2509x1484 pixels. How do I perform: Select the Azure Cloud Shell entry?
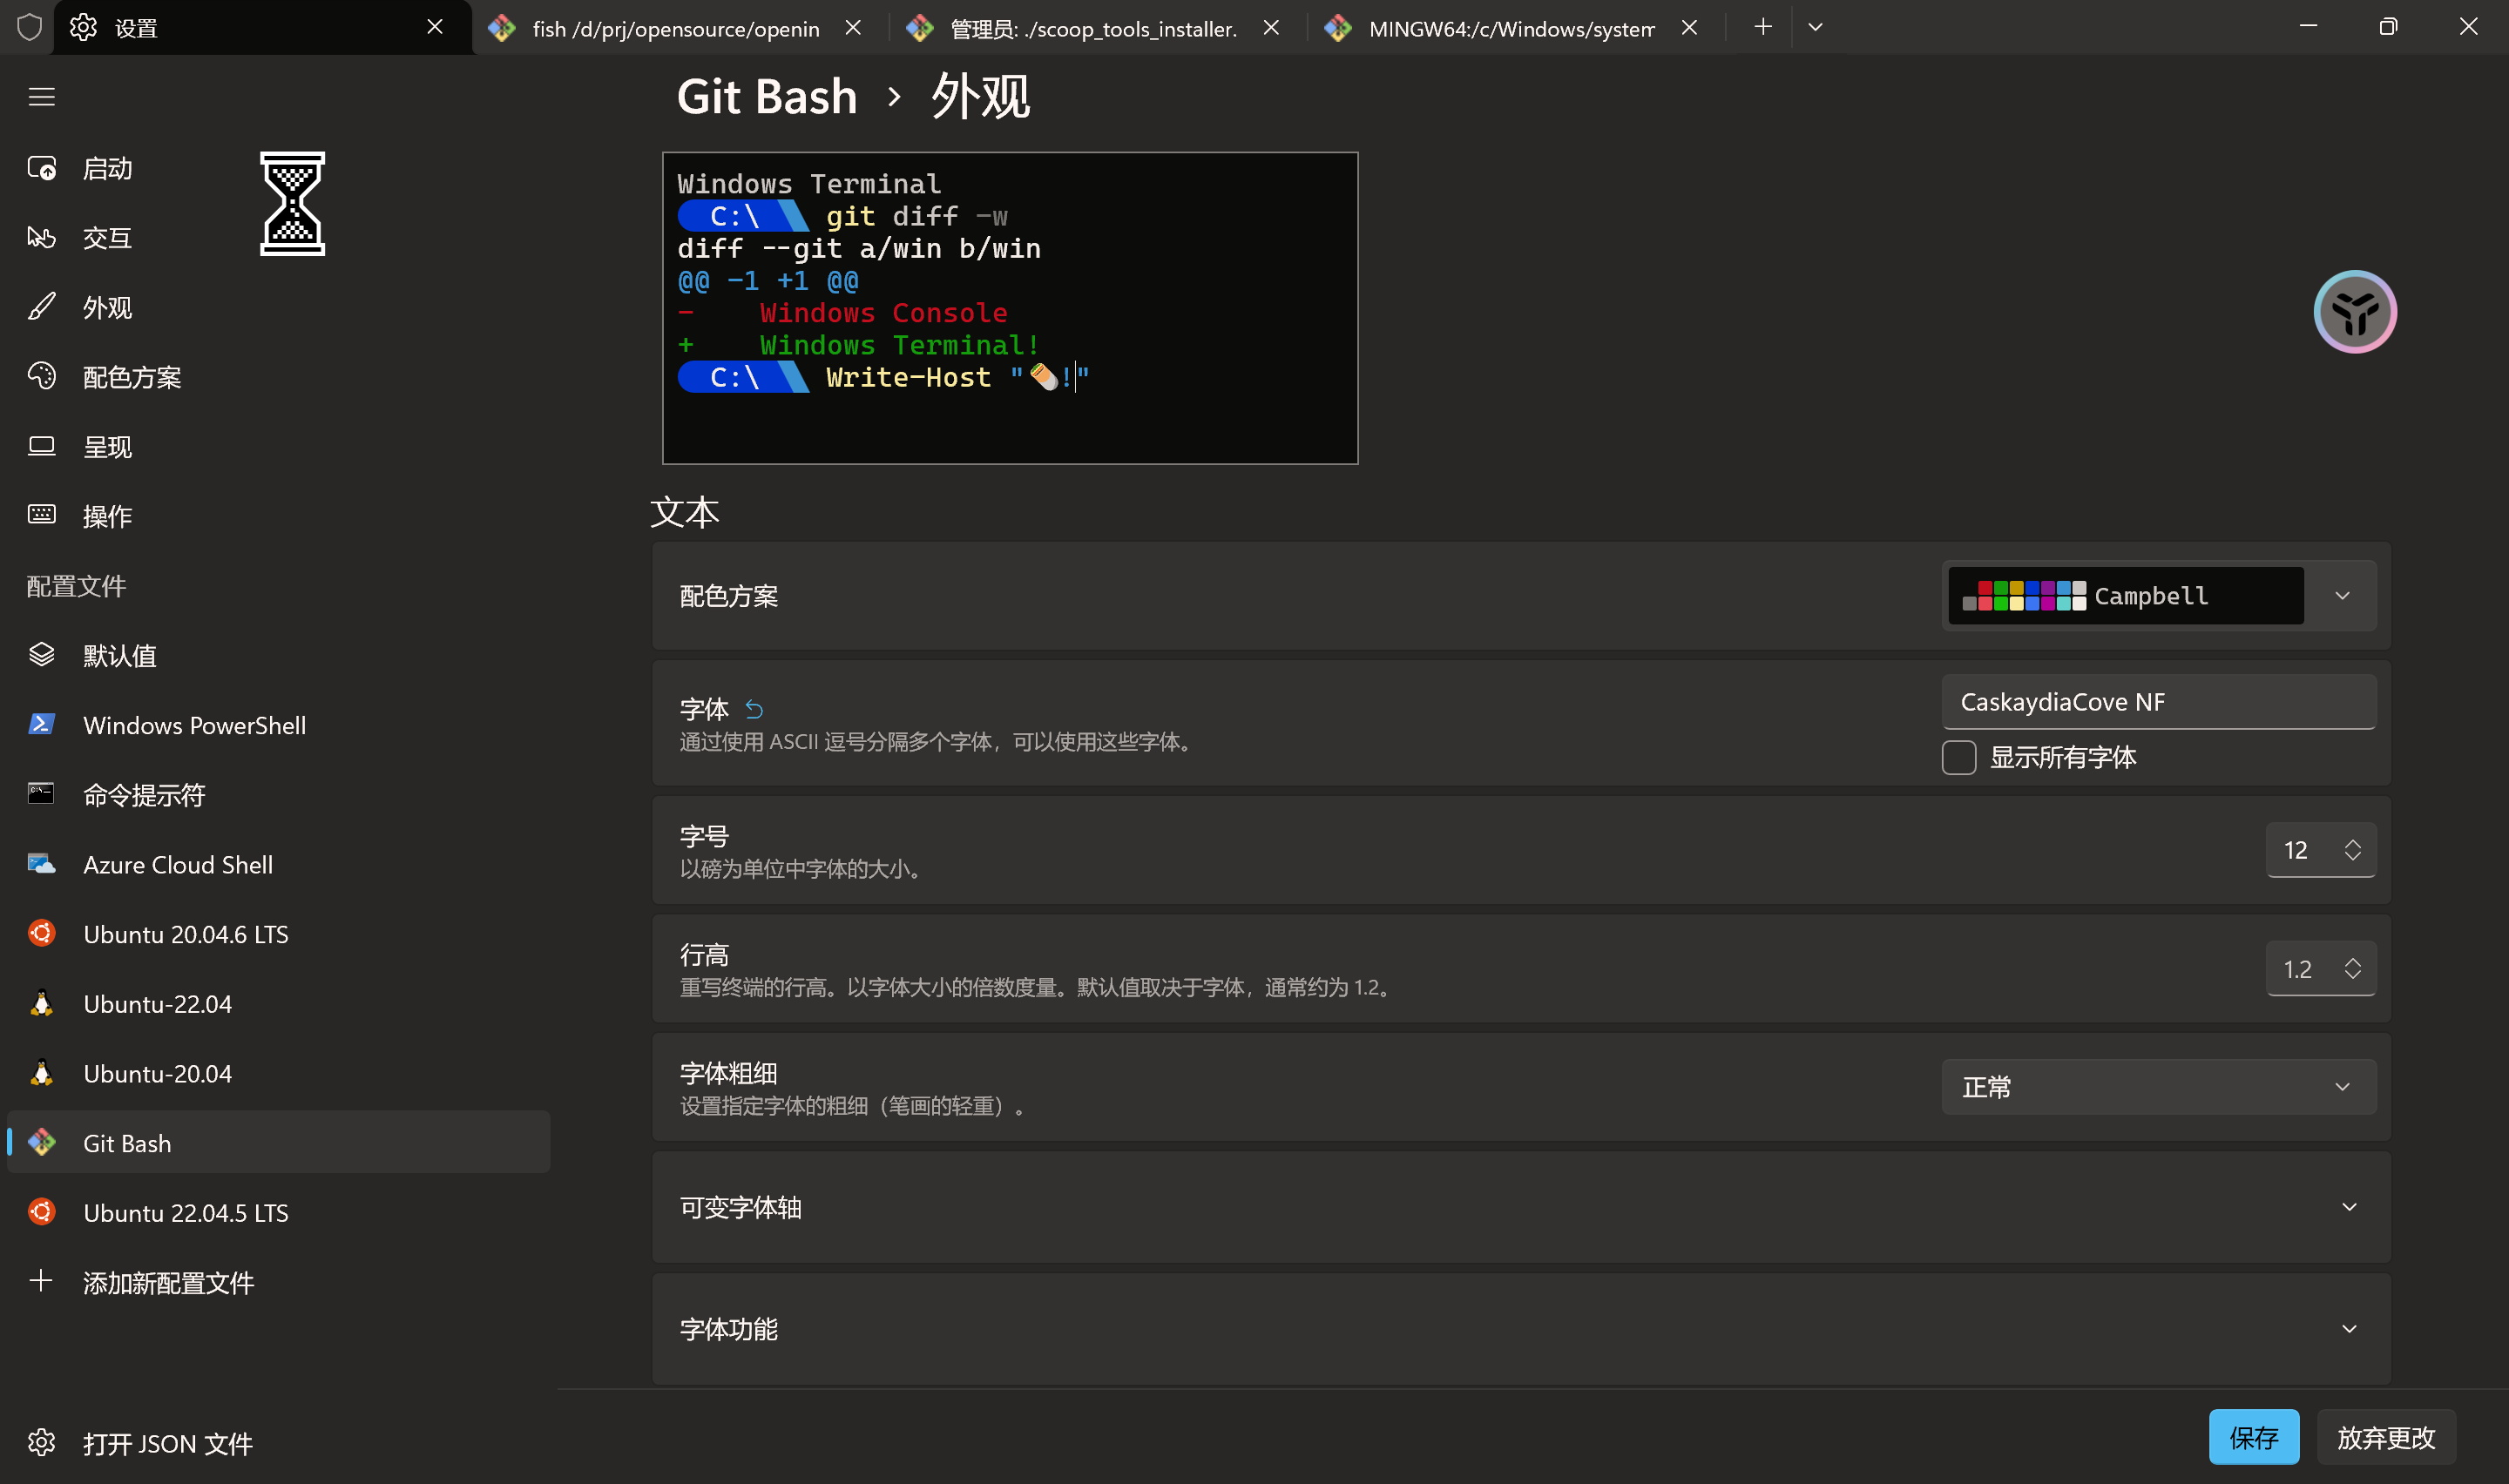click(279, 864)
